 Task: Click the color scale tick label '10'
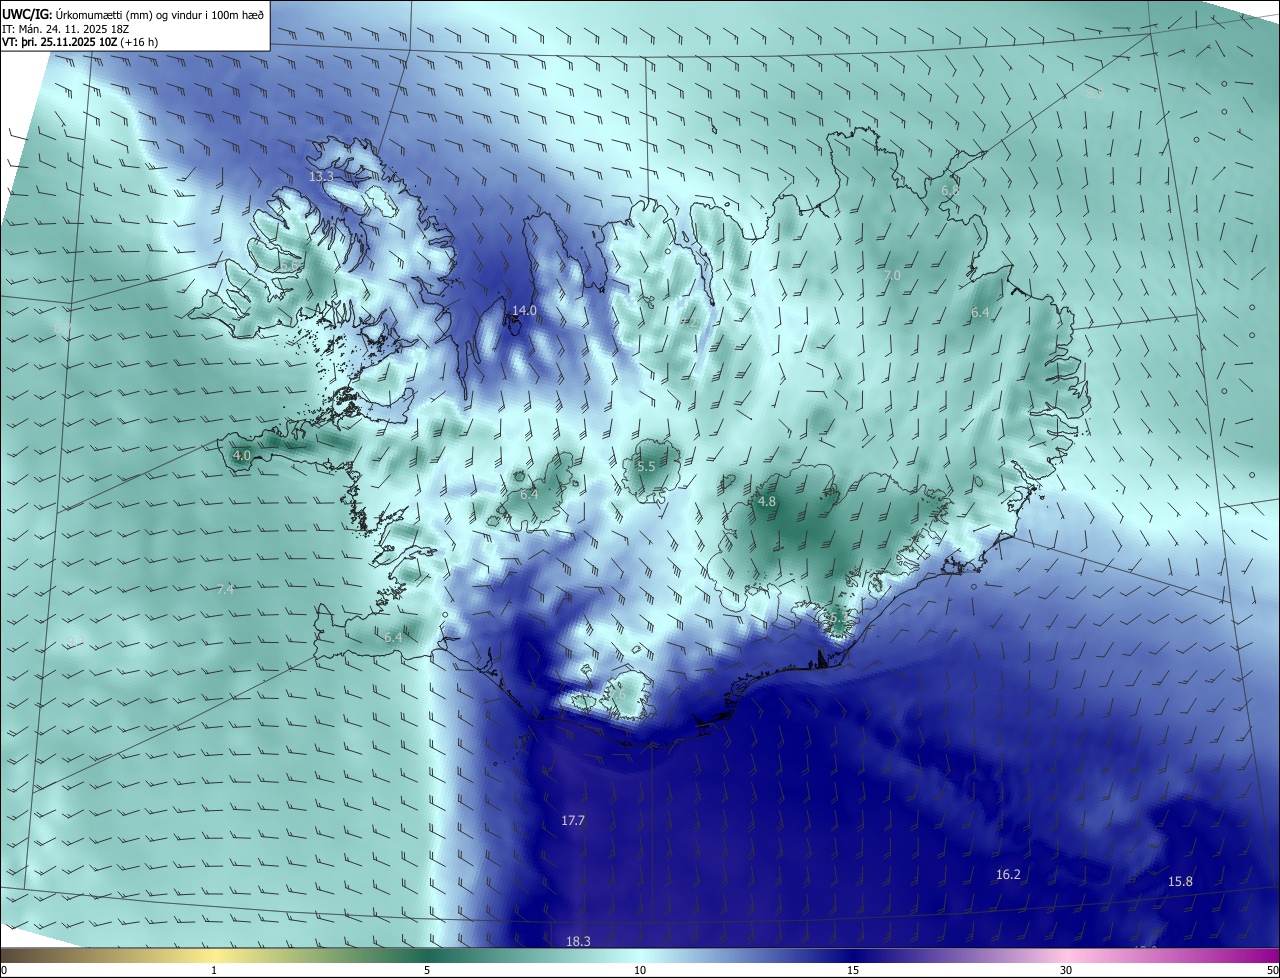click(640, 970)
